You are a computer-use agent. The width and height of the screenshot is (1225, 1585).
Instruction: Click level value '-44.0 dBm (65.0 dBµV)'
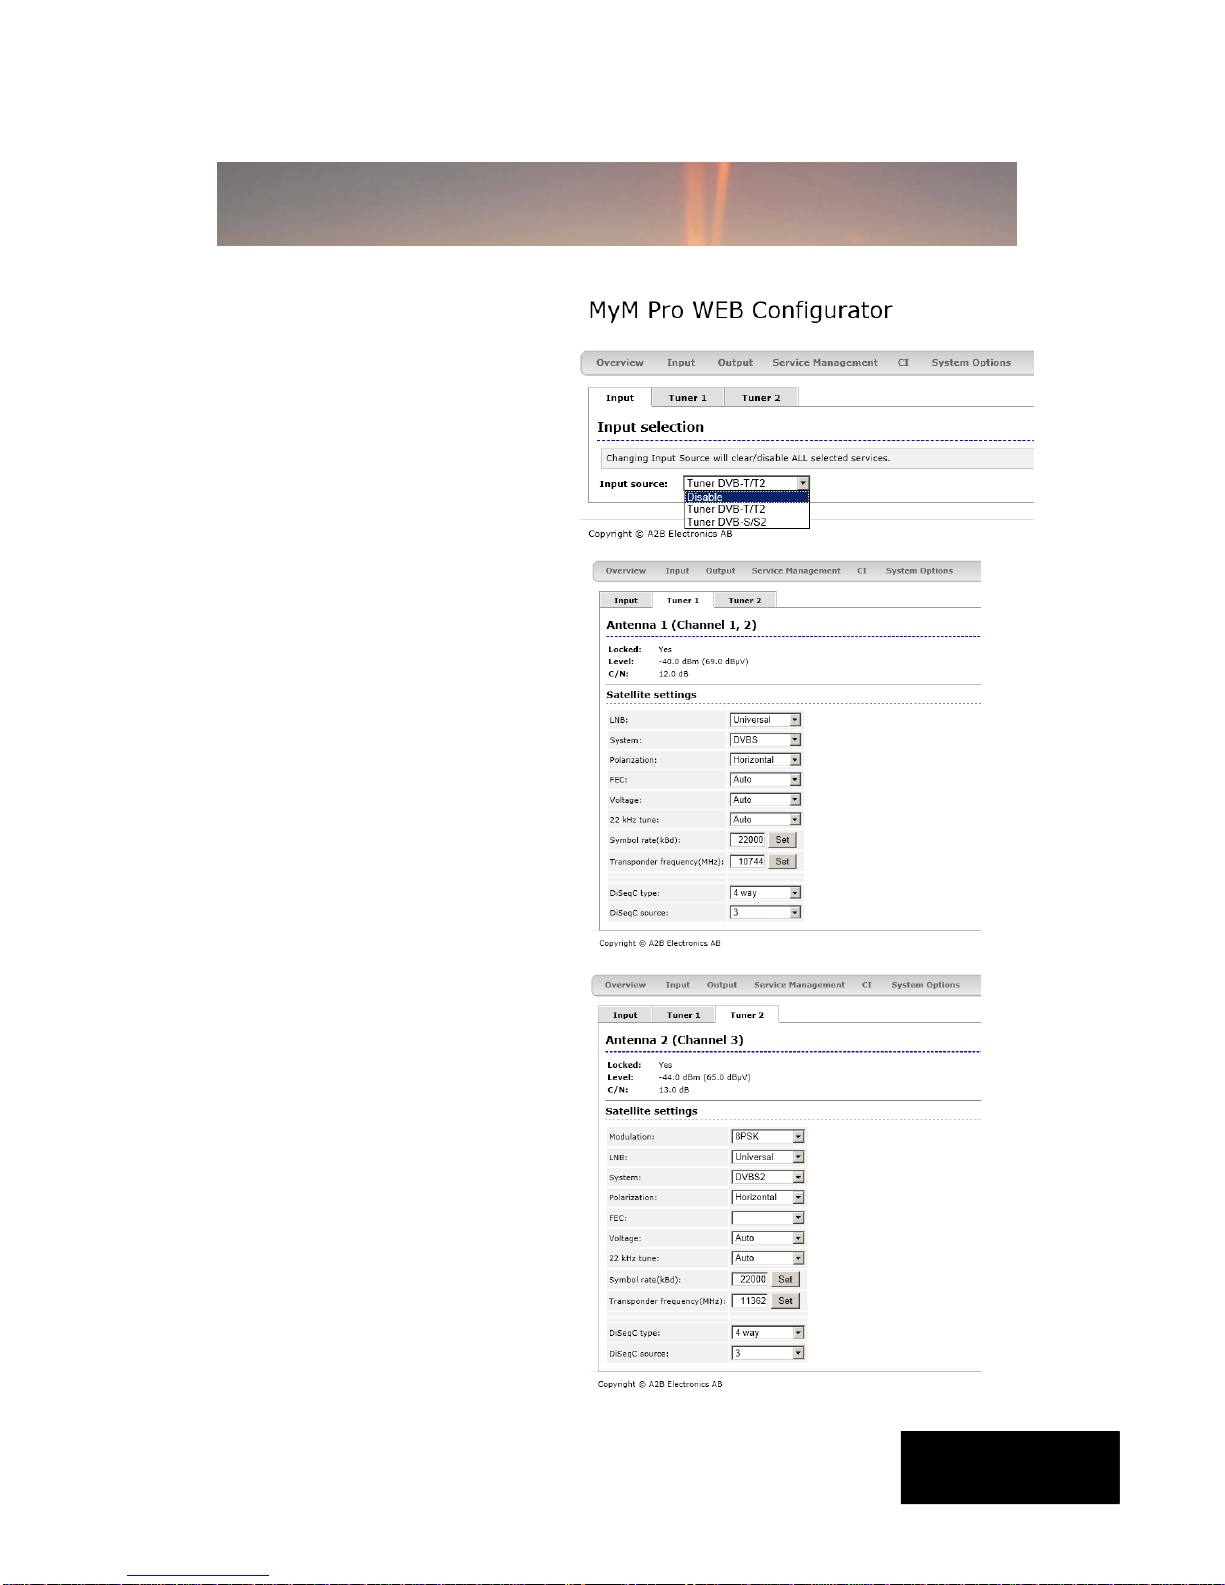704,1077
